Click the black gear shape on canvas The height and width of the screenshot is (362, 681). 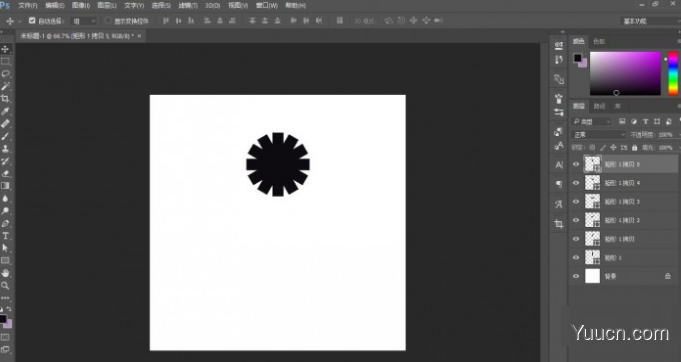coord(278,165)
